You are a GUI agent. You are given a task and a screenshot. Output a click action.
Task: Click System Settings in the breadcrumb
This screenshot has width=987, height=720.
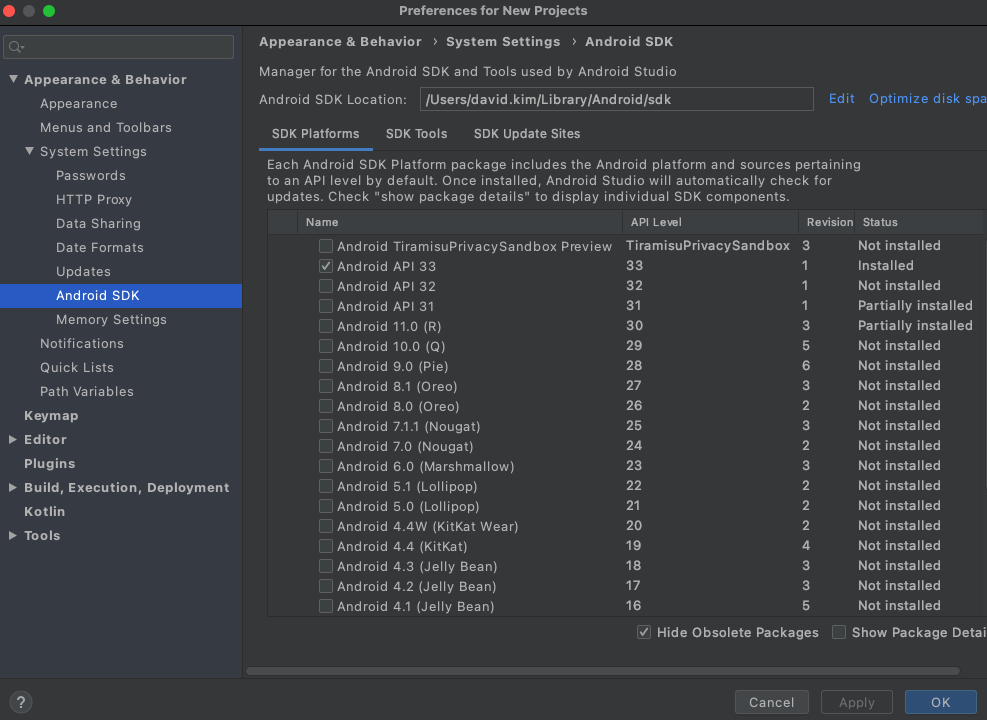tap(503, 42)
